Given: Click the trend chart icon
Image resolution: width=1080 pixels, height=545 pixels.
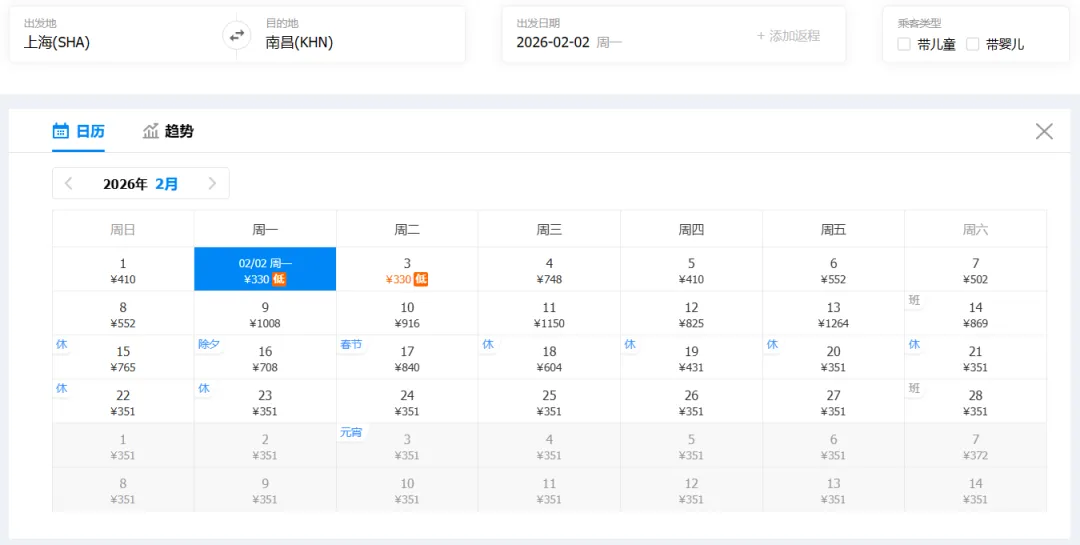Looking at the screenshot, I should click(x=151, y=131).
